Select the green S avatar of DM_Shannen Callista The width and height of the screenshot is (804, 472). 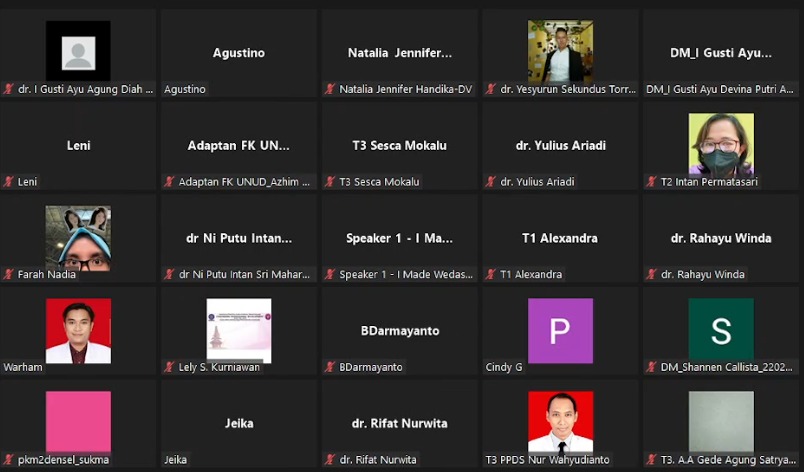tap(721, 329)
